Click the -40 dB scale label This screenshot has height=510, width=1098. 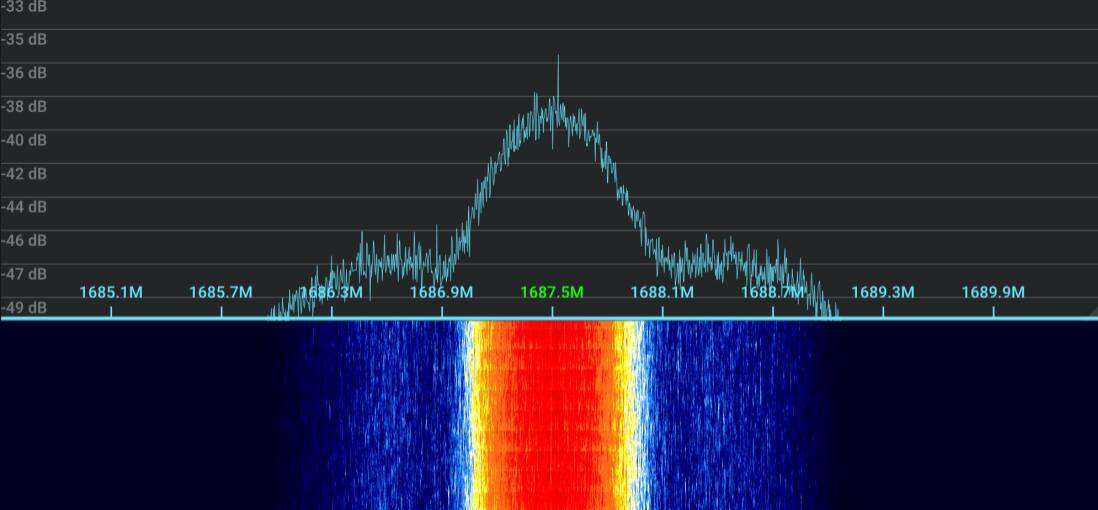[x=24, y=140]
